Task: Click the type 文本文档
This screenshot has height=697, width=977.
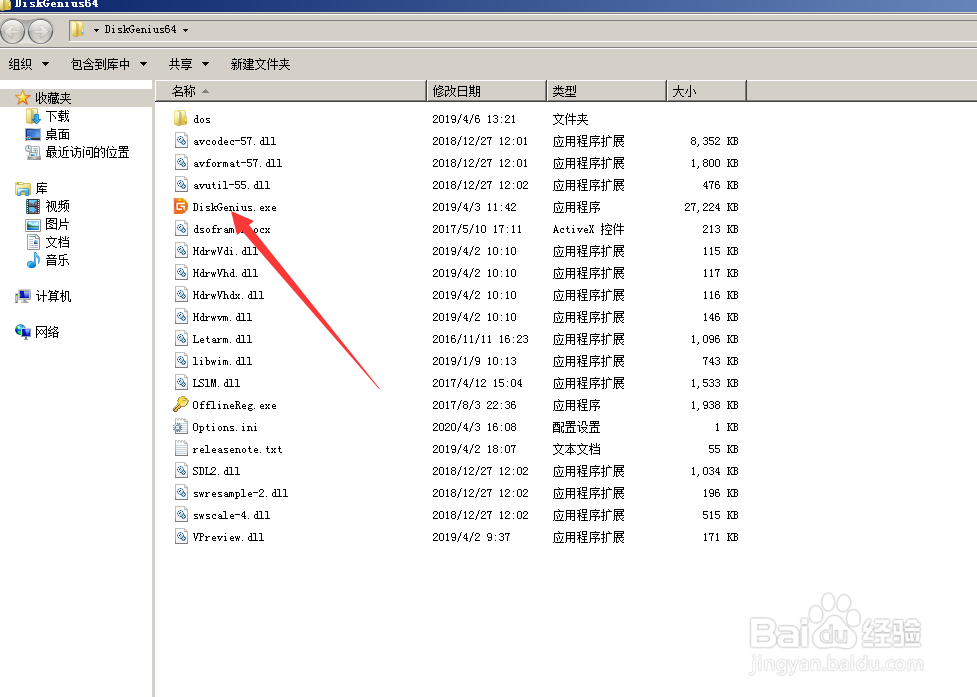Action: 576,449
